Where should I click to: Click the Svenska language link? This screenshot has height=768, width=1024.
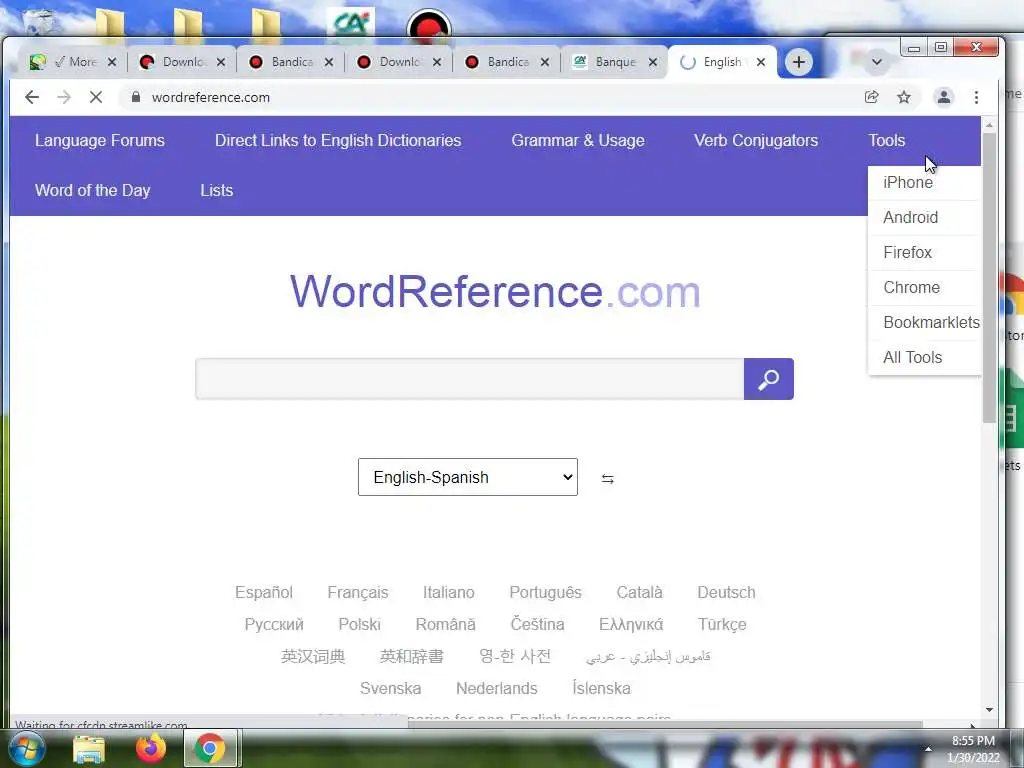coord(391,688)
